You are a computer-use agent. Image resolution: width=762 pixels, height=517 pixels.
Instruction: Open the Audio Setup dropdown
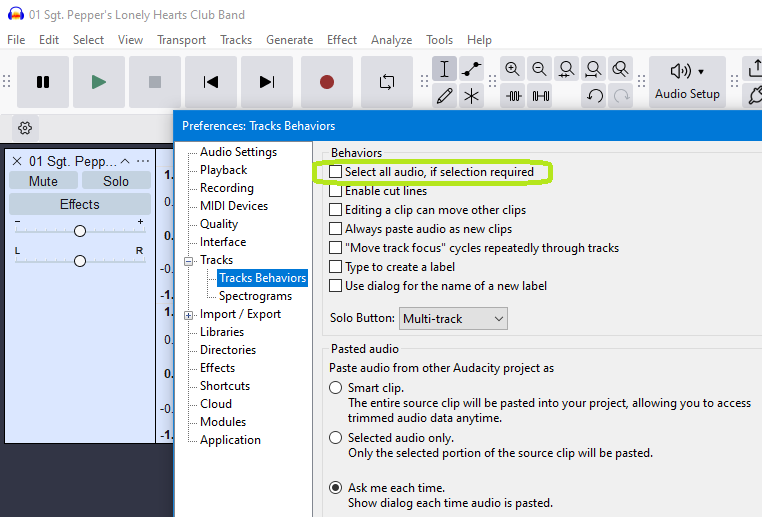tap(687, 82)
